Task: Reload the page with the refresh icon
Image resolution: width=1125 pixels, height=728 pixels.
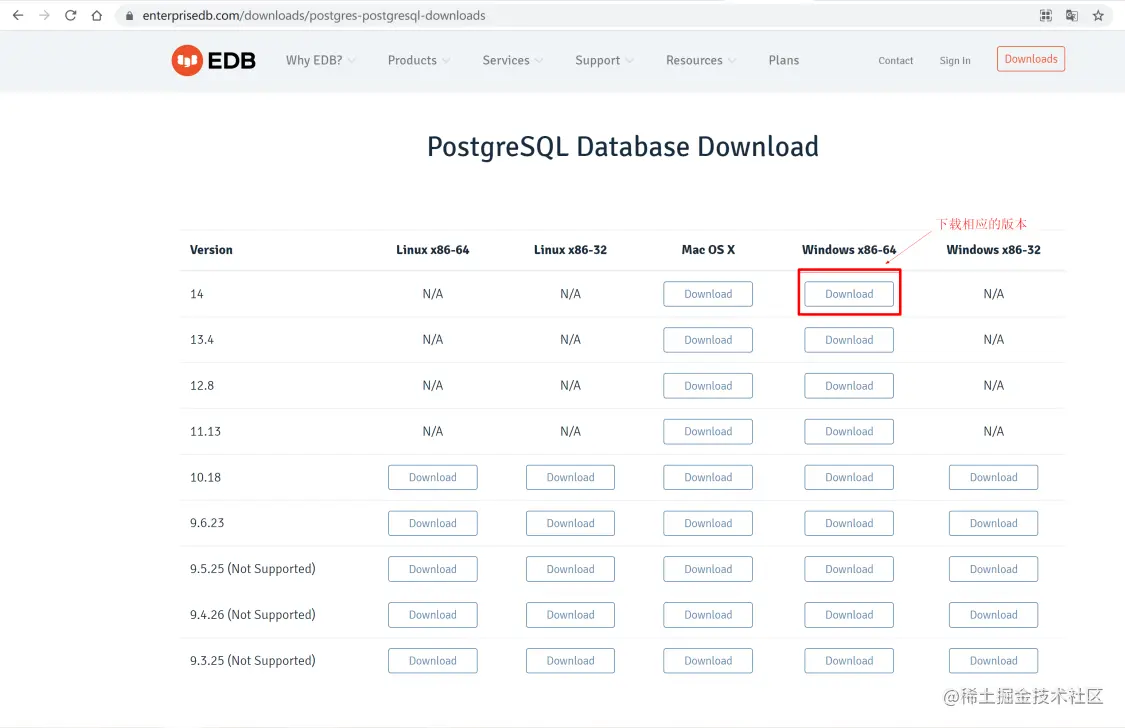Action: (x=70, y=15)
